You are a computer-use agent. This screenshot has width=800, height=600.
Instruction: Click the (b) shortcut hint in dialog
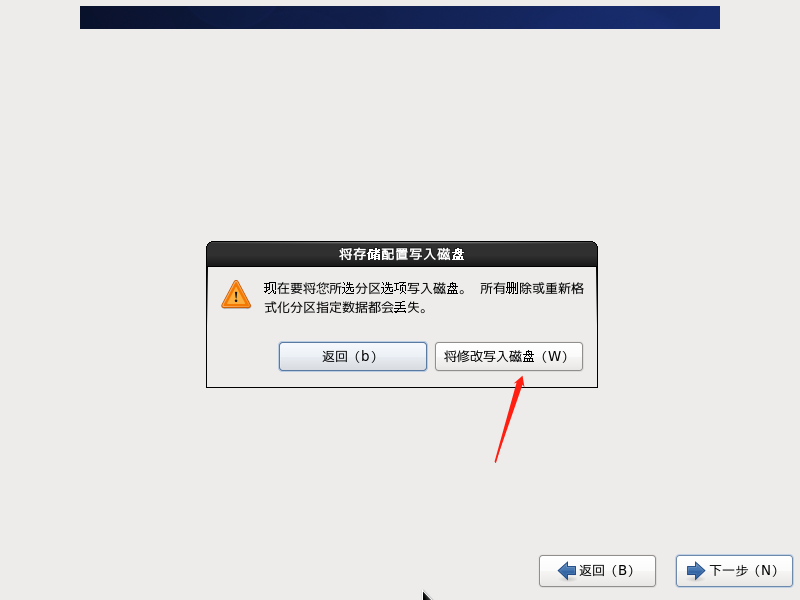coord(365,356)
